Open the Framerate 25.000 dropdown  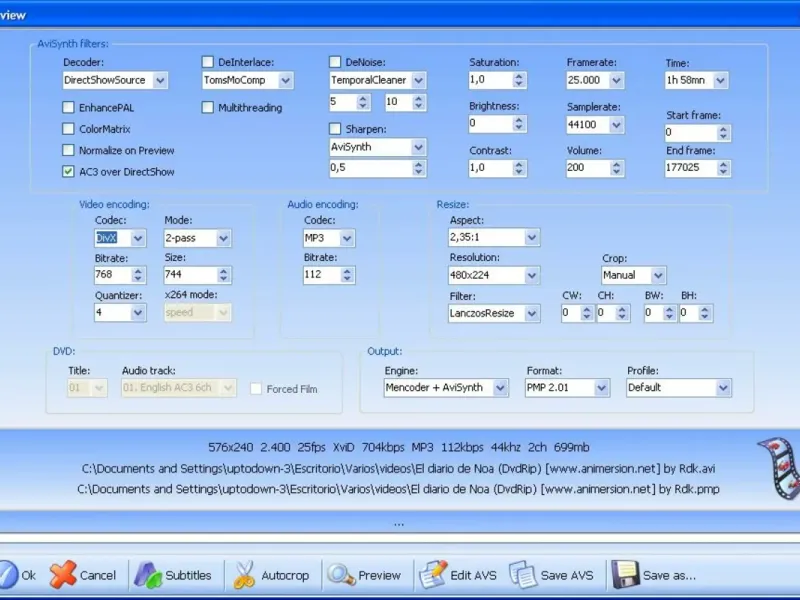616,80
